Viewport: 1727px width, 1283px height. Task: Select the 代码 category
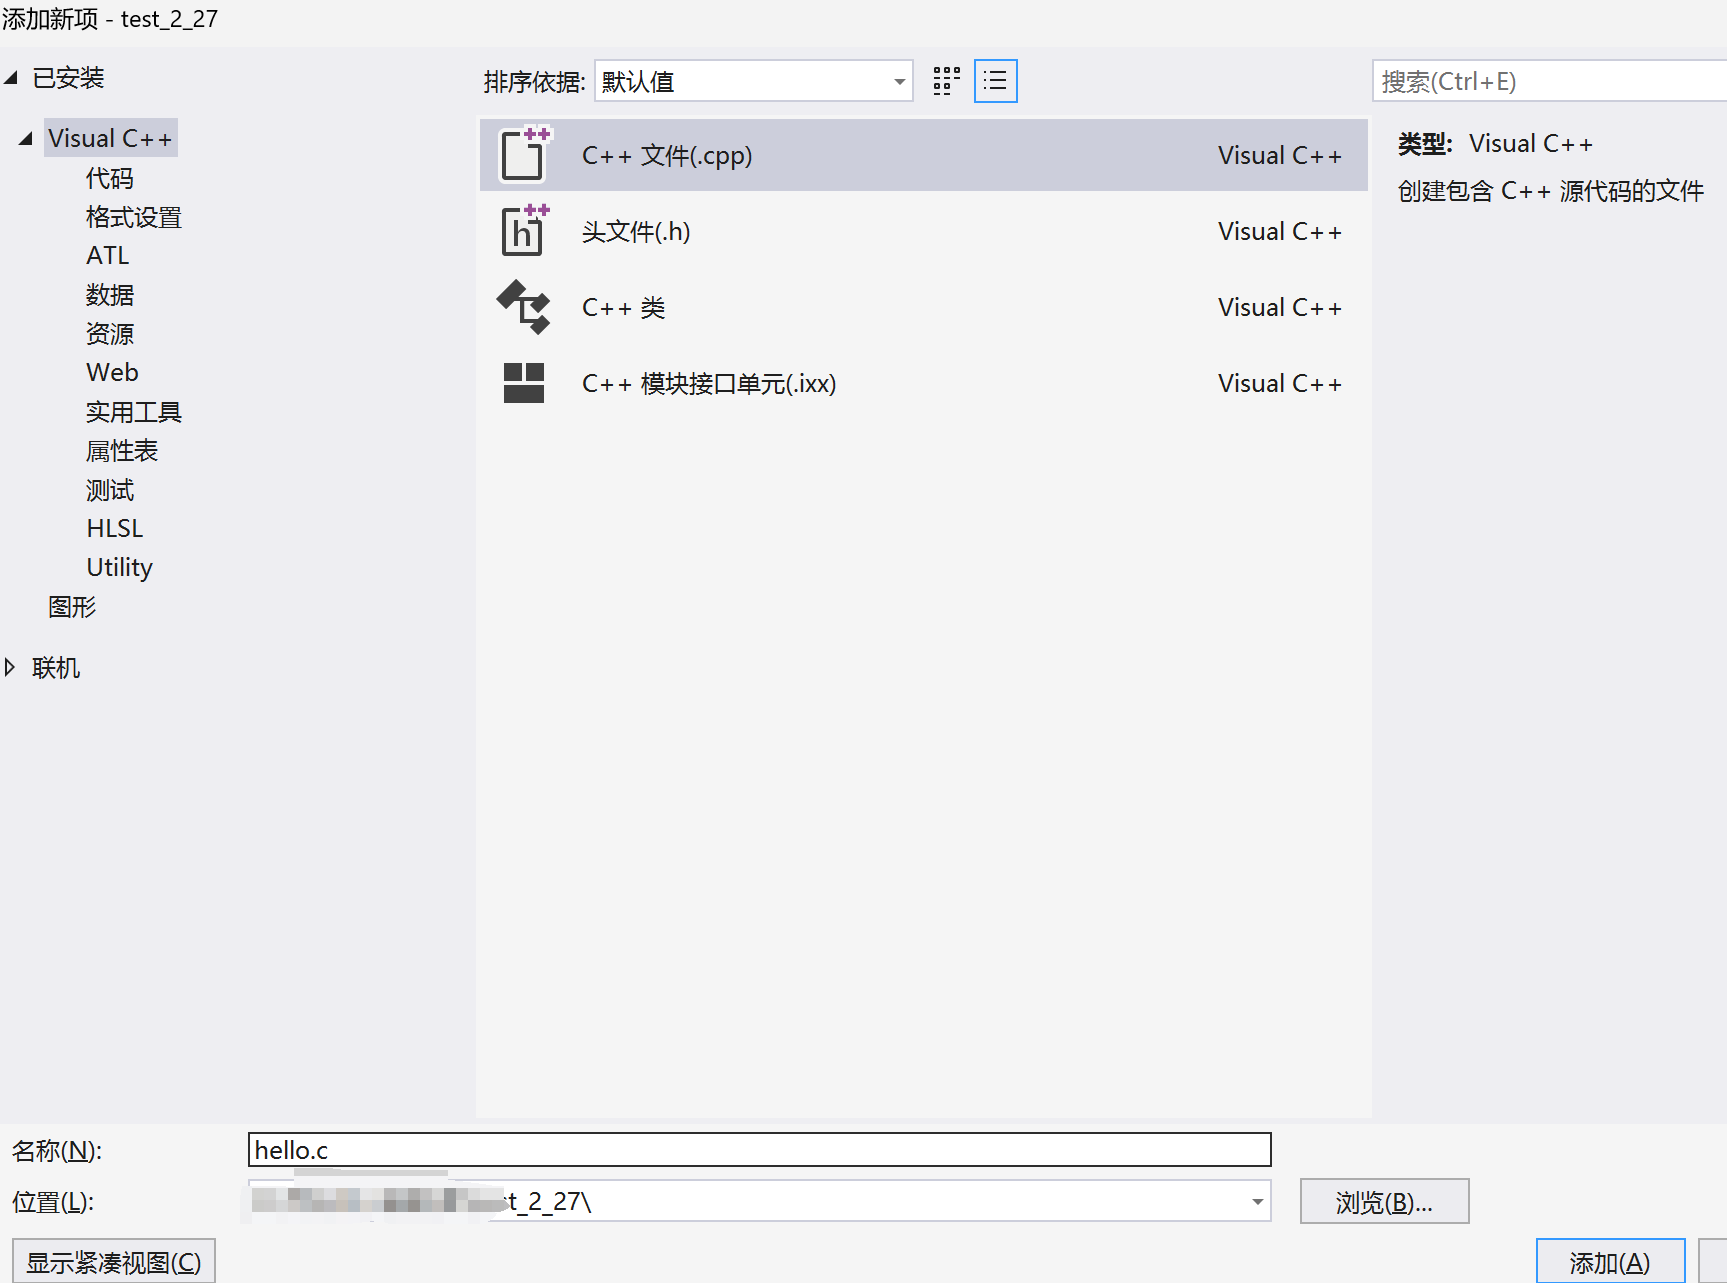tap(110, 178)
